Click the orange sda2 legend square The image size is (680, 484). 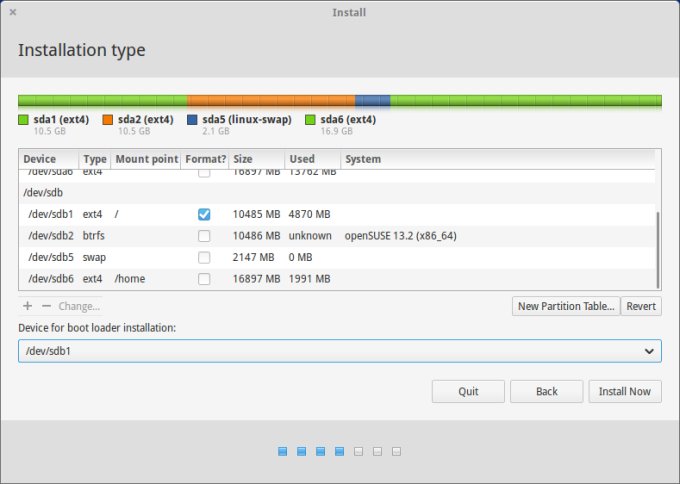(x=108, y=120)
